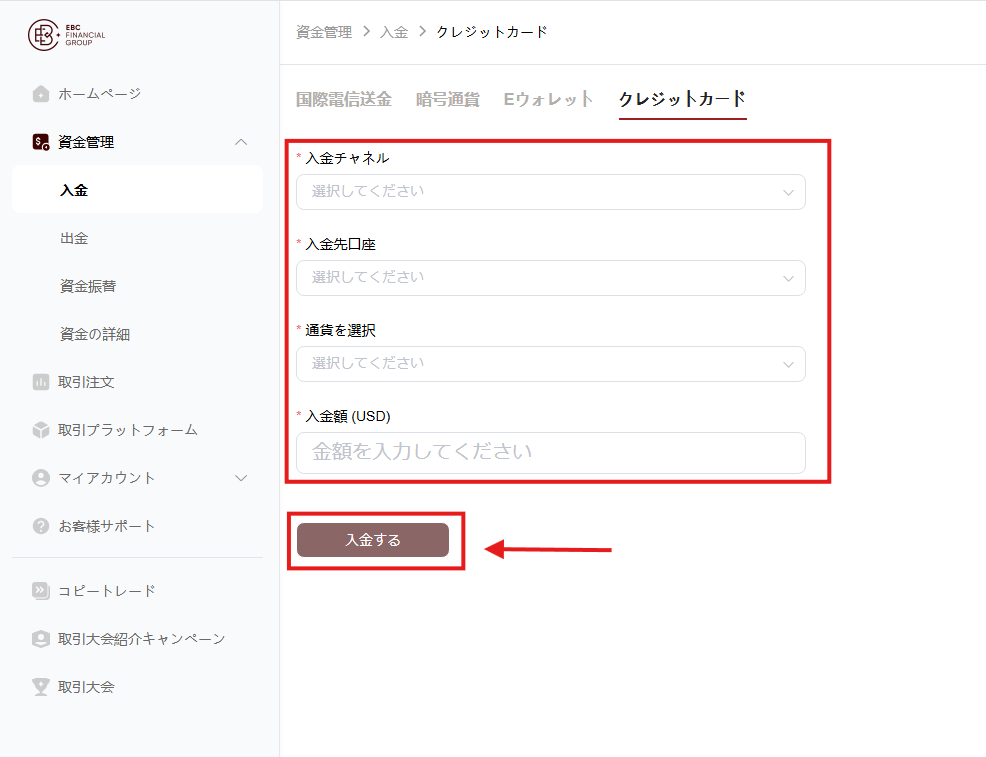Open 取引プラットフォーム in the sidebar

coord(128,430)
